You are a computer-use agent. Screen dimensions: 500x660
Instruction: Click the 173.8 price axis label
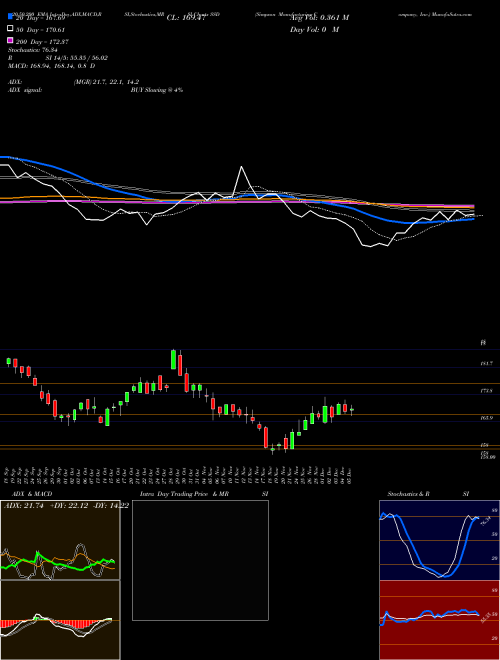click(x=487, y=391)
